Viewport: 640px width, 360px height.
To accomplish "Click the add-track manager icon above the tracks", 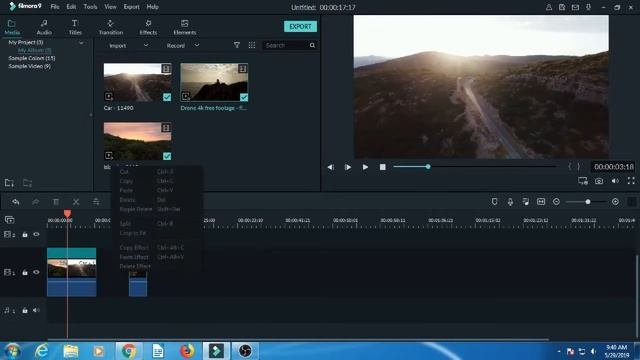I will coord(9,220).
